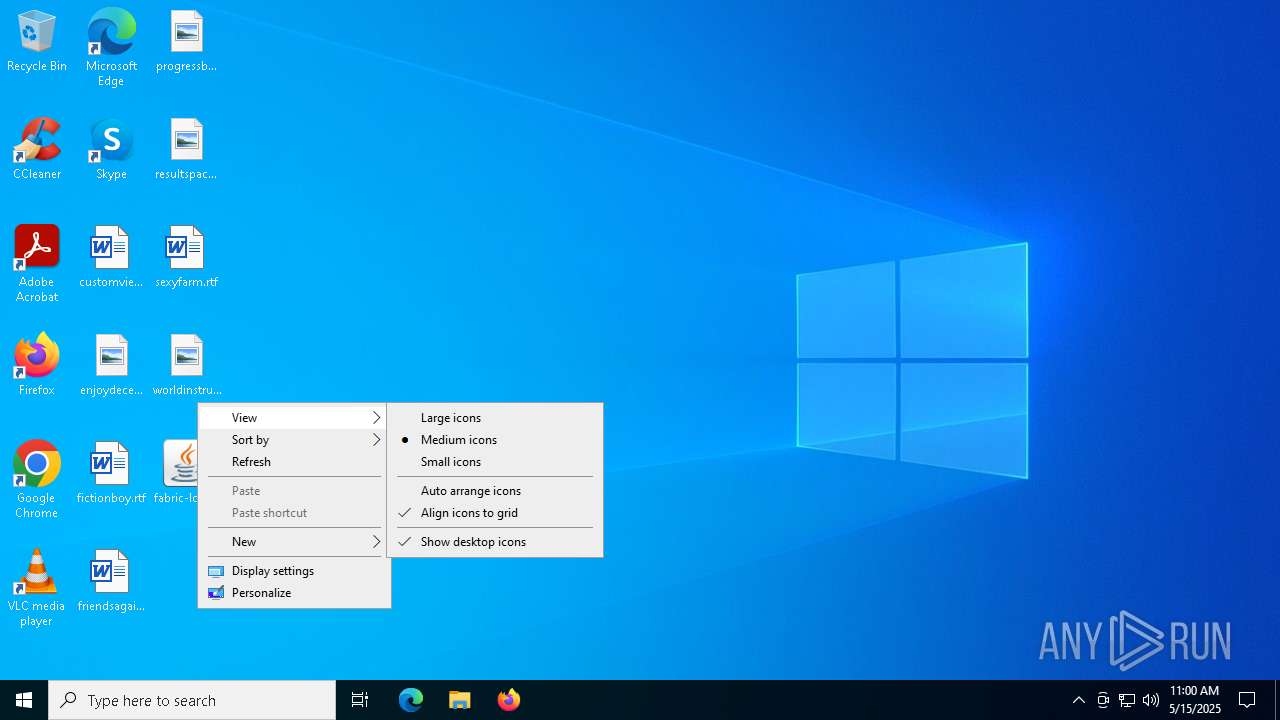Select the Microsoft Edge desktop shortcut
The image size is (1280, 720).
pos(111,48)
